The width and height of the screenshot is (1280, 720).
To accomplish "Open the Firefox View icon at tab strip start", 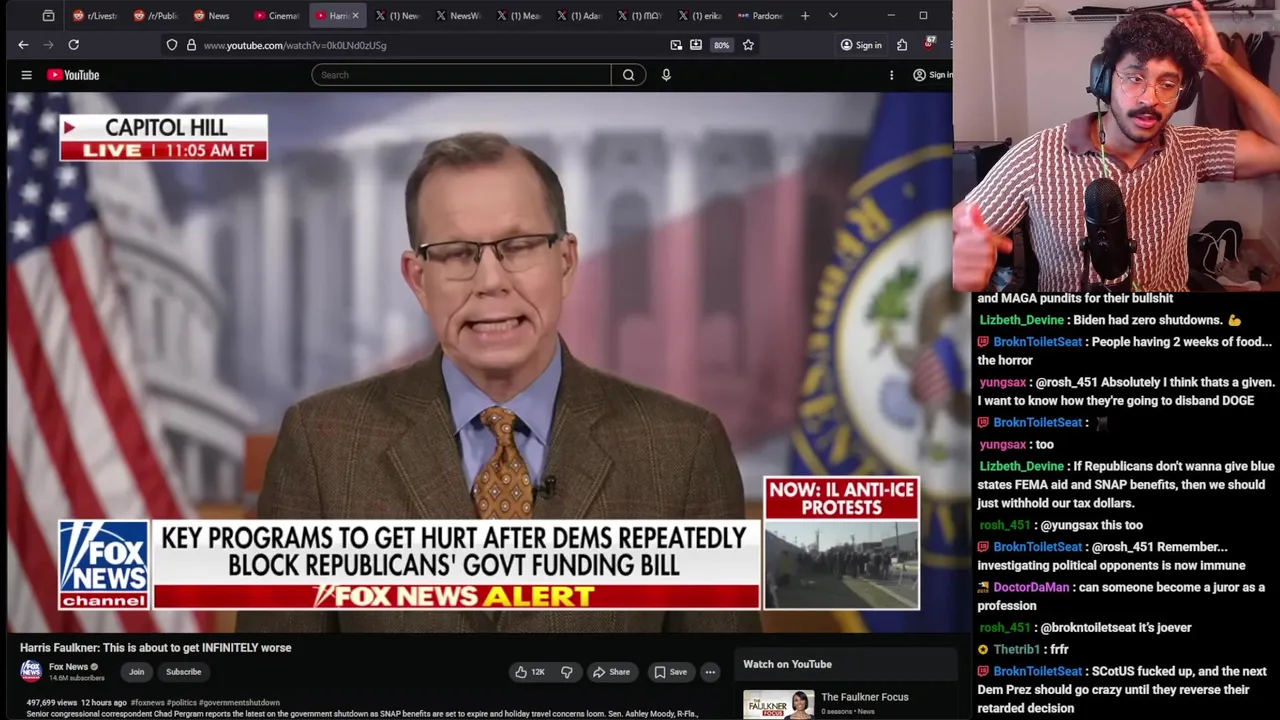I will pos(48,16).
